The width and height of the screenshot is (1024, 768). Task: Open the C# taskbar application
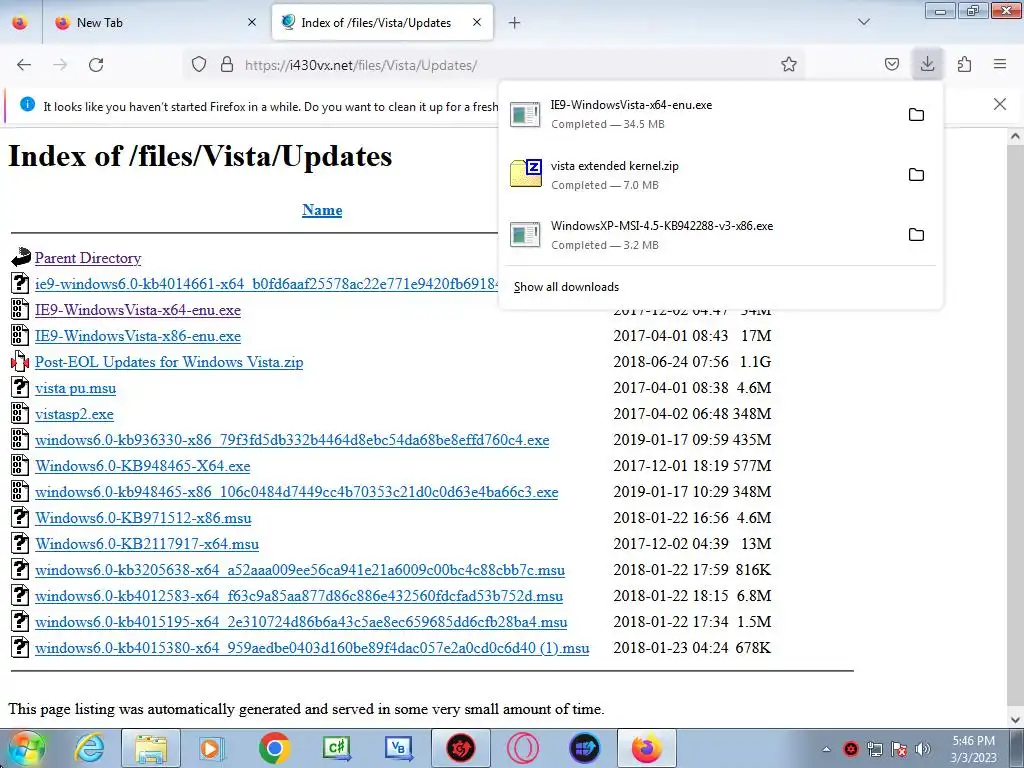336,748
